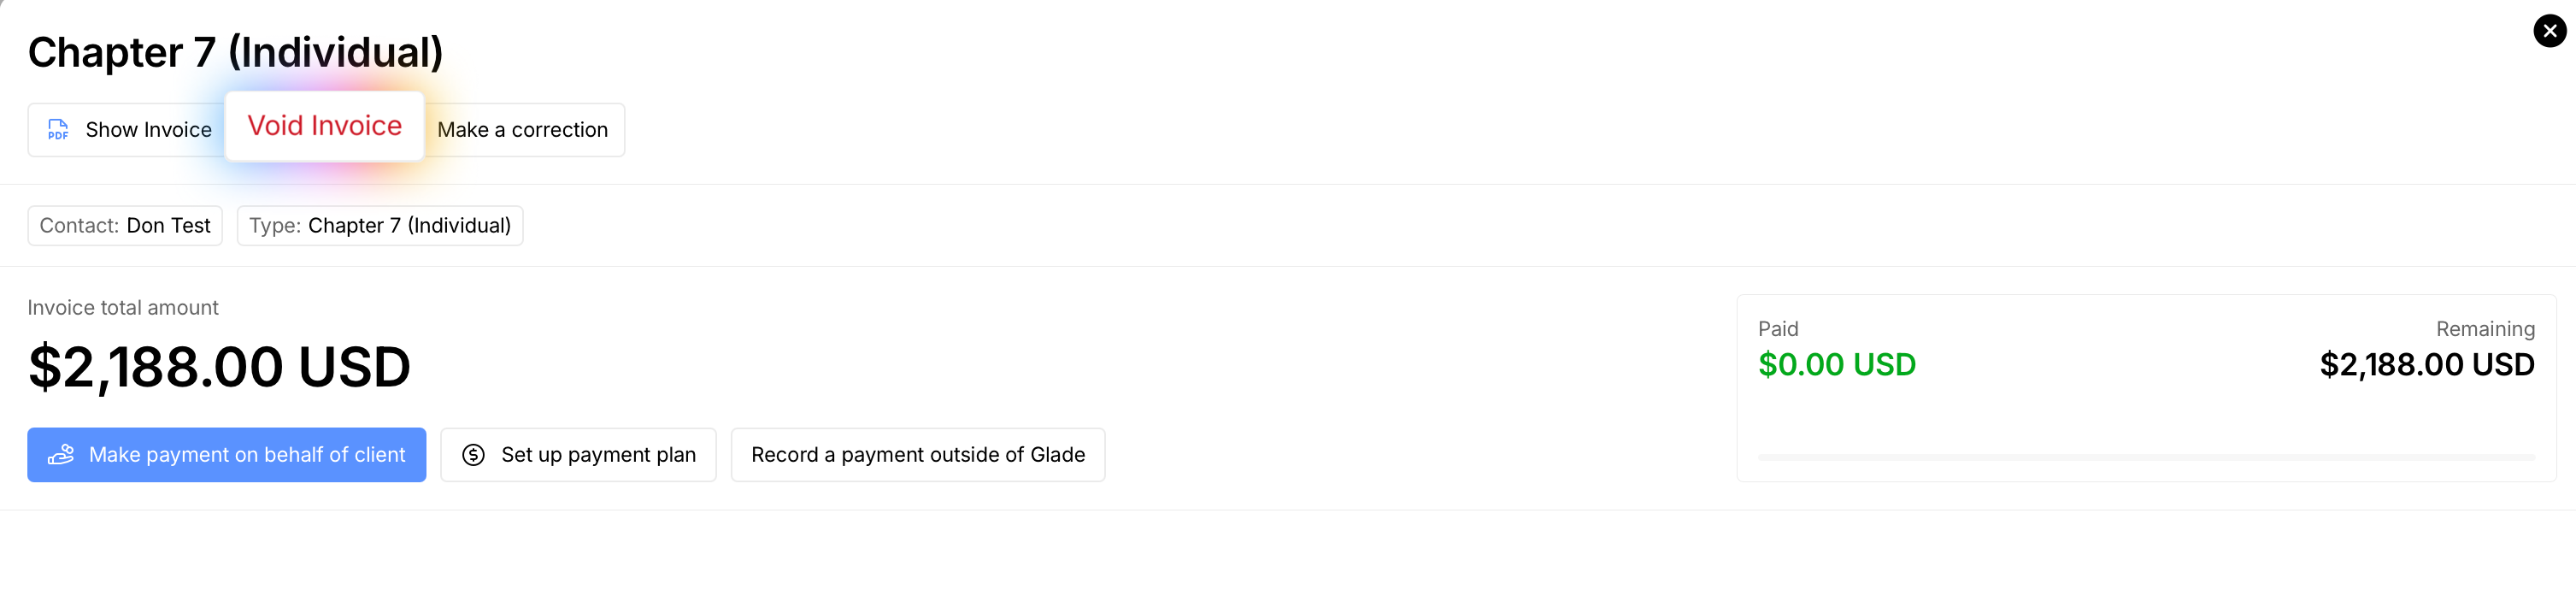Click the $2,188.00 USD remaining balance
Image resolution: width=2576 pixels, height=590 pixels.
coord(2426,365)
